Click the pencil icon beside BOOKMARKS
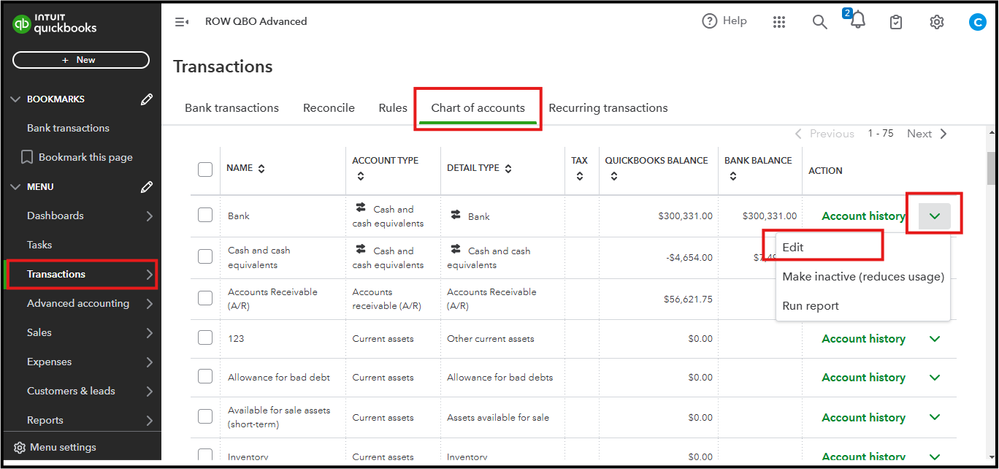 pos(147,99)
